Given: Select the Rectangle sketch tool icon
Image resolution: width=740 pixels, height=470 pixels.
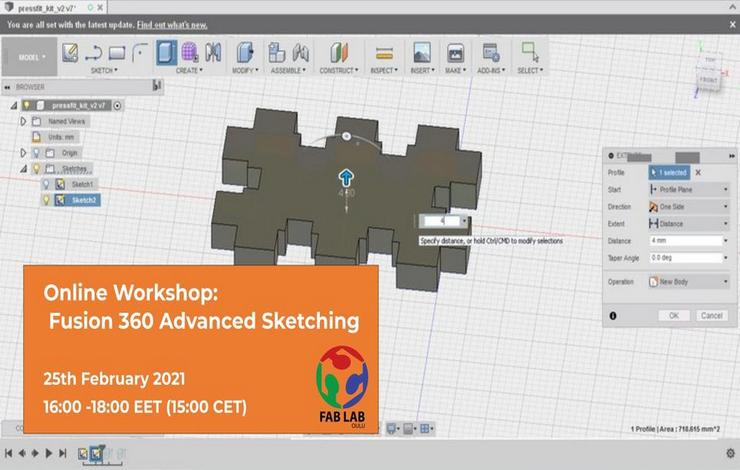Looking at the screenshot, I should 117,53.
